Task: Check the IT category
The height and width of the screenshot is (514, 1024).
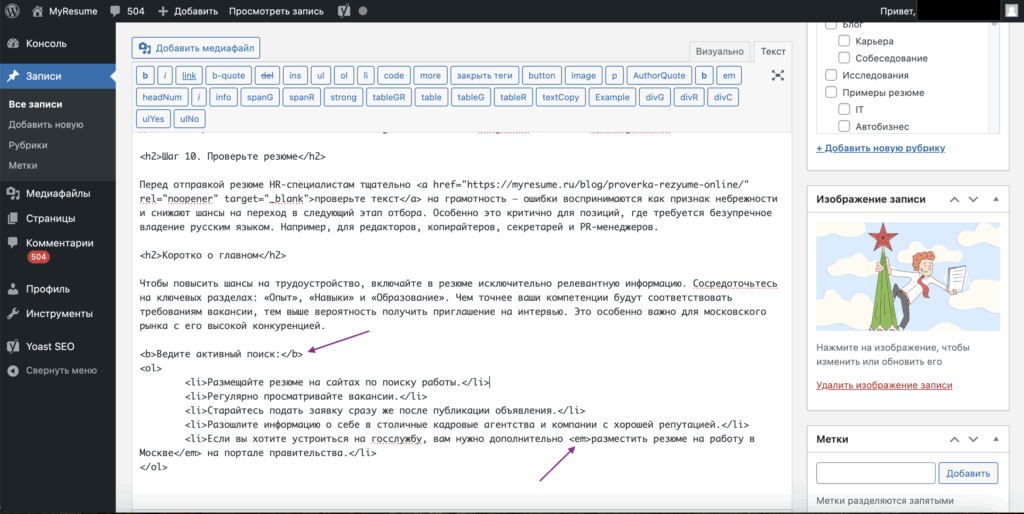Action: click(x=844, y=109)
